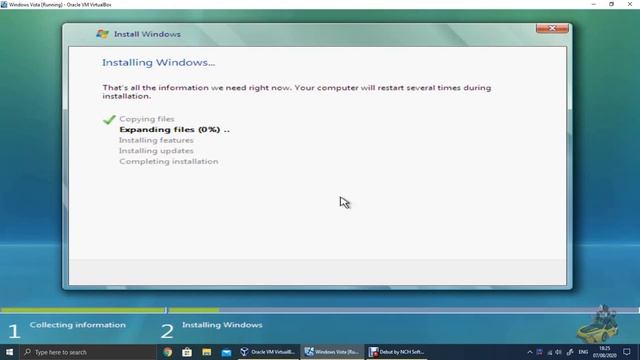
Task: Open Microsoft Store from the taskbar
Action: [187, 352]
